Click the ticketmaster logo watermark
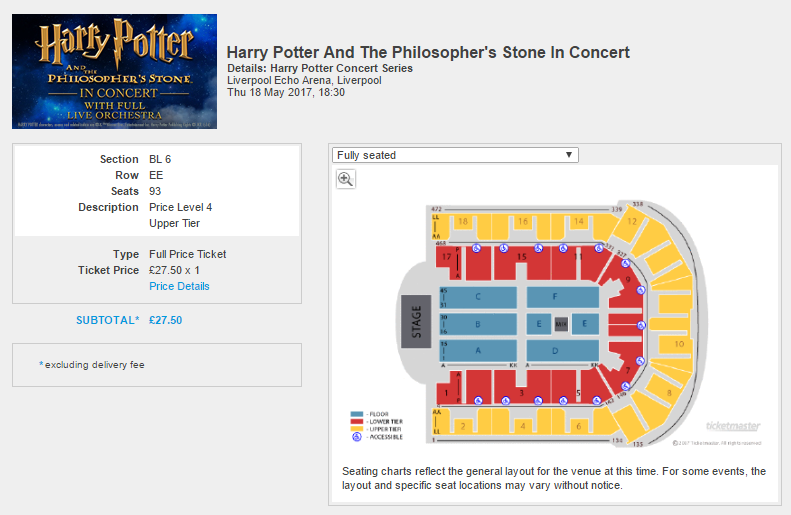The width and height of the screenshot is (791, 515). click(733, 426)
